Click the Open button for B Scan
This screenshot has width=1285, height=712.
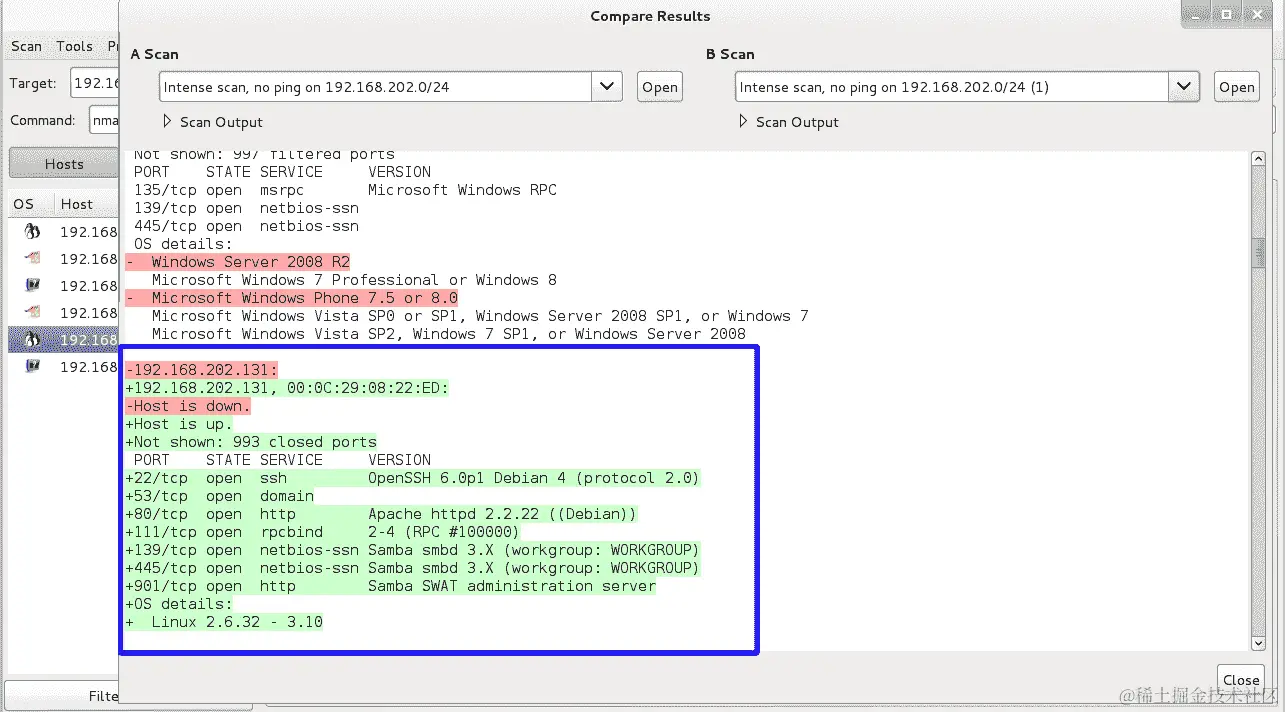(1236, 87)
